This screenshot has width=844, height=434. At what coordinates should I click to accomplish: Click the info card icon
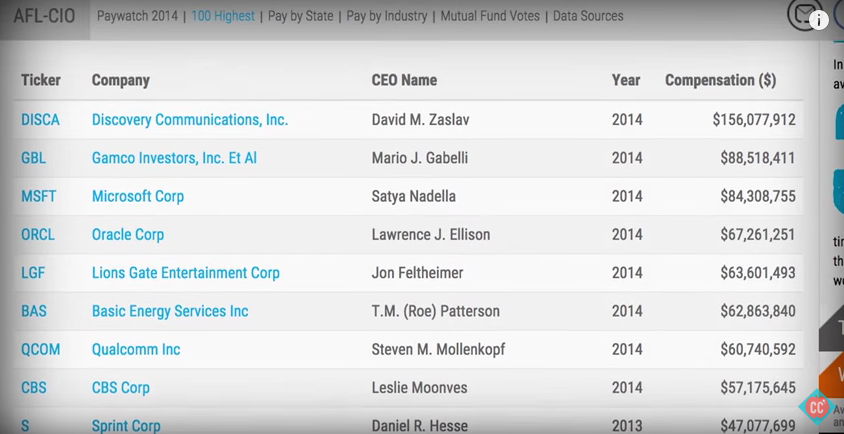pos(819,20)
